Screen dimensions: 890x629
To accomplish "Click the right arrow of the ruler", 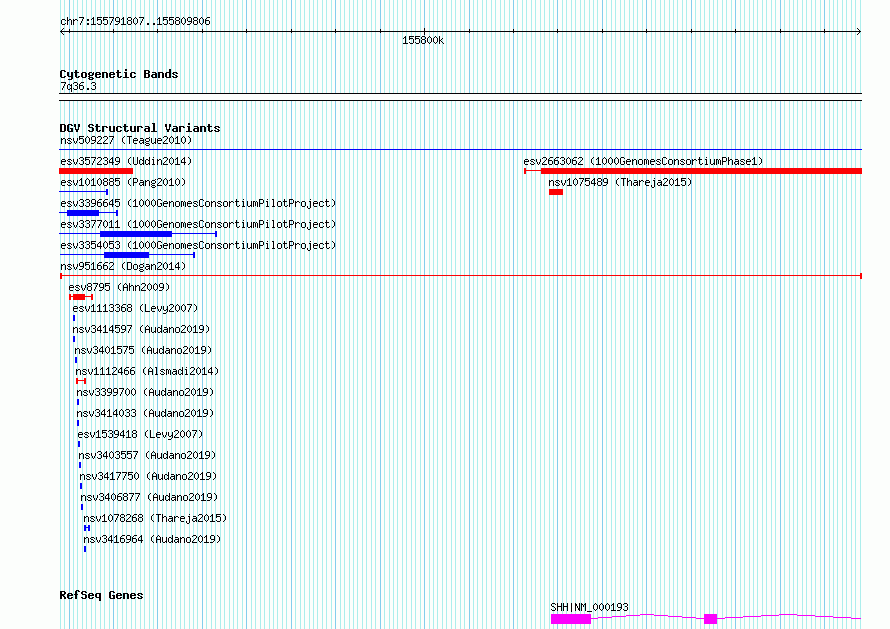I will (859, 32).
